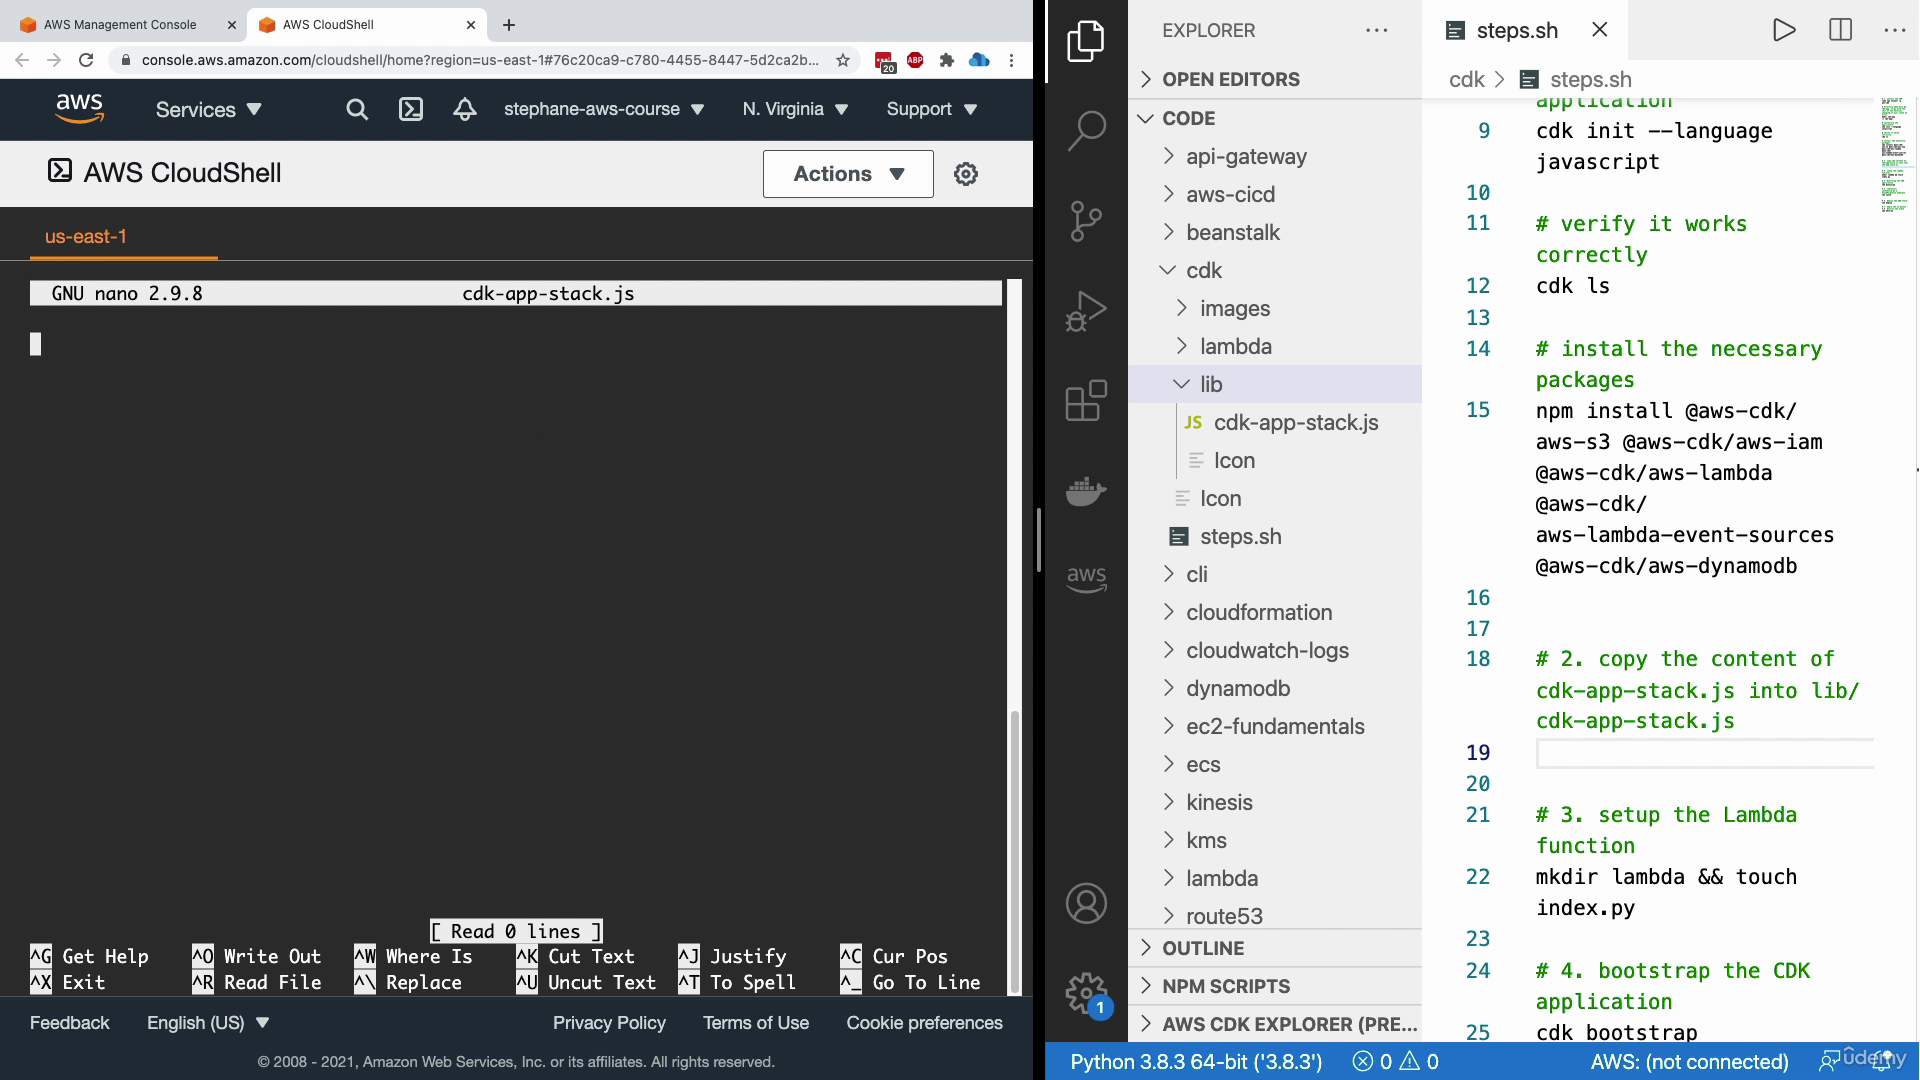Open the Terms of Use link
1920x1080 pixels.
[755, 1023]
